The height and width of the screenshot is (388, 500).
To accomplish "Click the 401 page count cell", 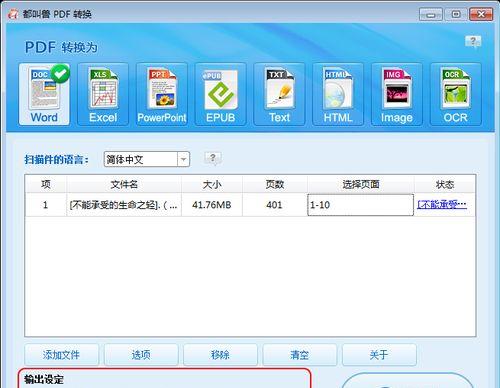I will tap(274, 205).
